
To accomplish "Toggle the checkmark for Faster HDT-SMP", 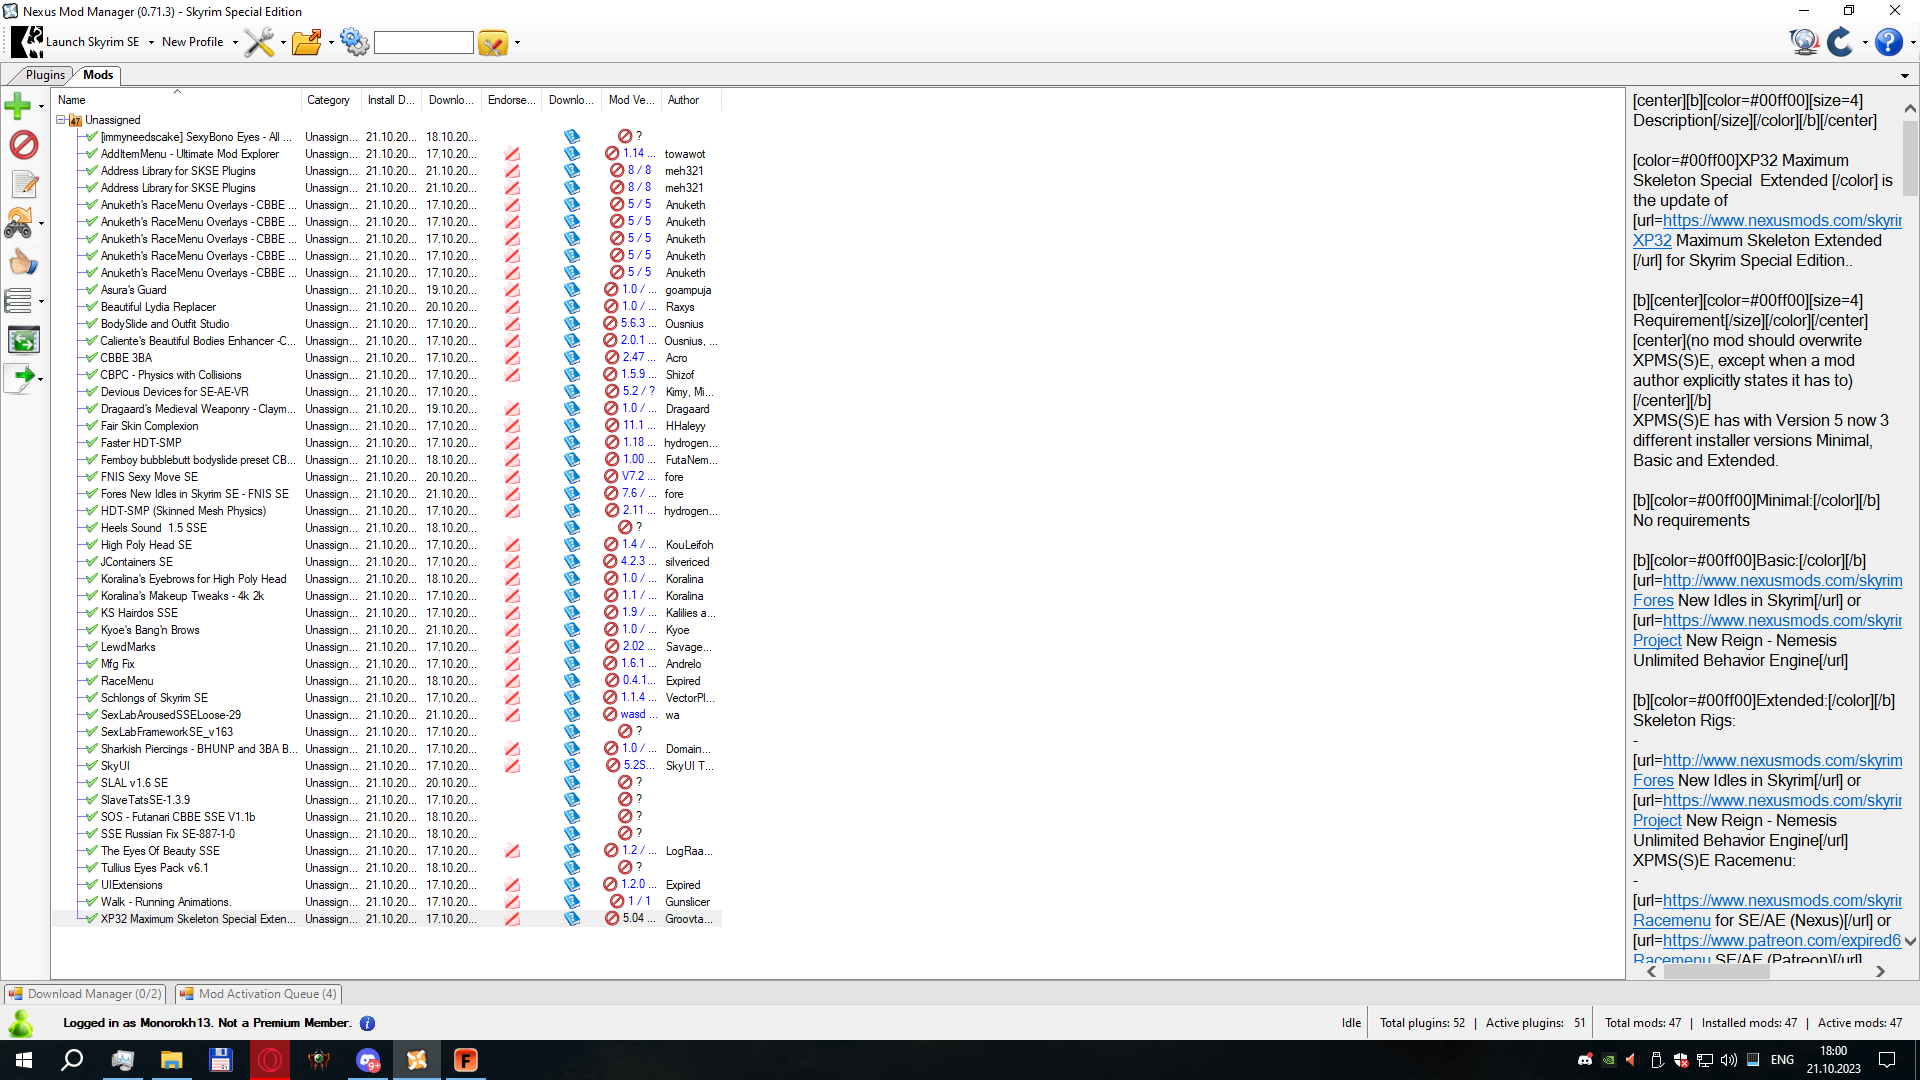I will [x=92, y=443].
